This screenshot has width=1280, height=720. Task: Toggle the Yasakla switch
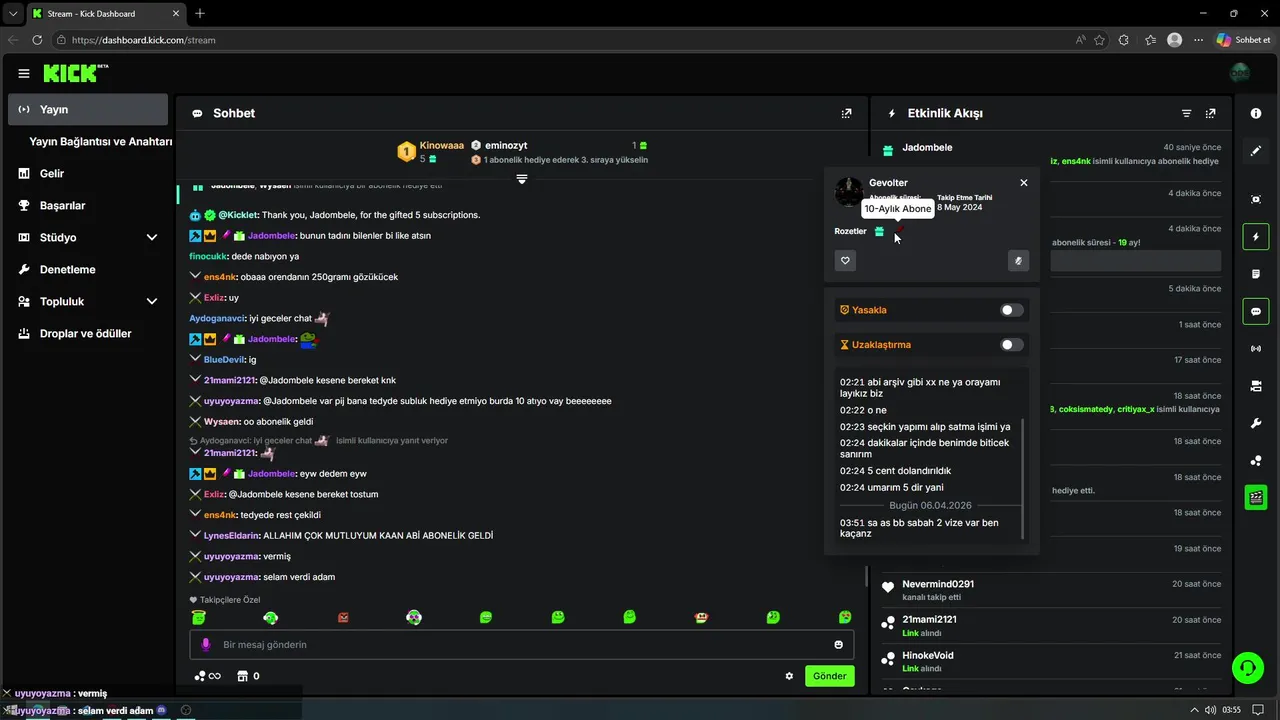coord(1012,310)
